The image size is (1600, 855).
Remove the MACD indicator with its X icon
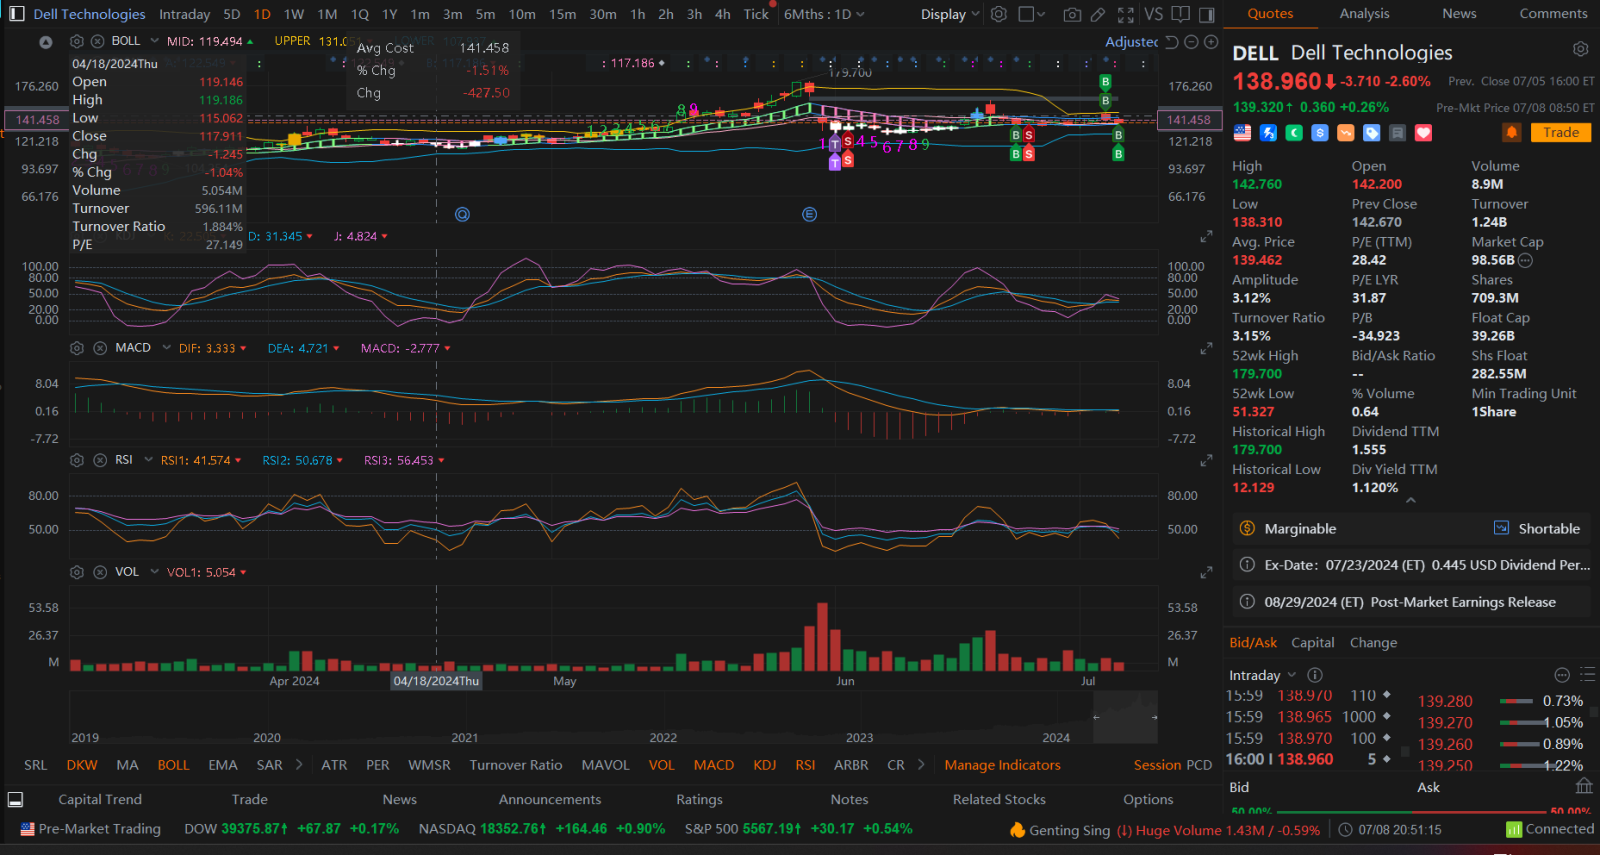pos(100,348)
